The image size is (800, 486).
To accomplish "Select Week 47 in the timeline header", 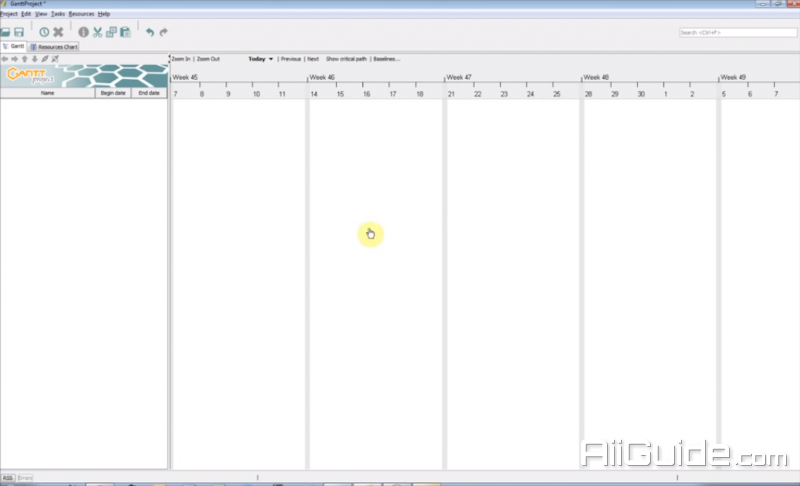I will (459, 78).
